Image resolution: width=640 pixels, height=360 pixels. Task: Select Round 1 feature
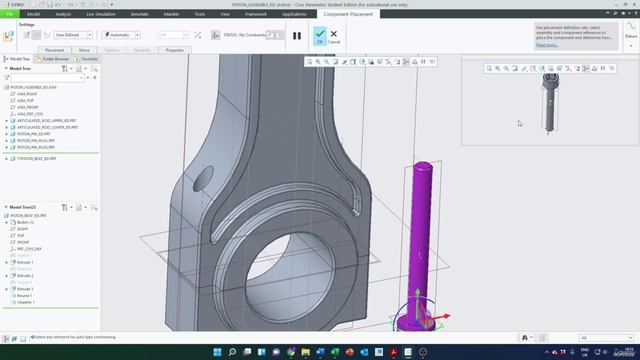pos(24,296)
